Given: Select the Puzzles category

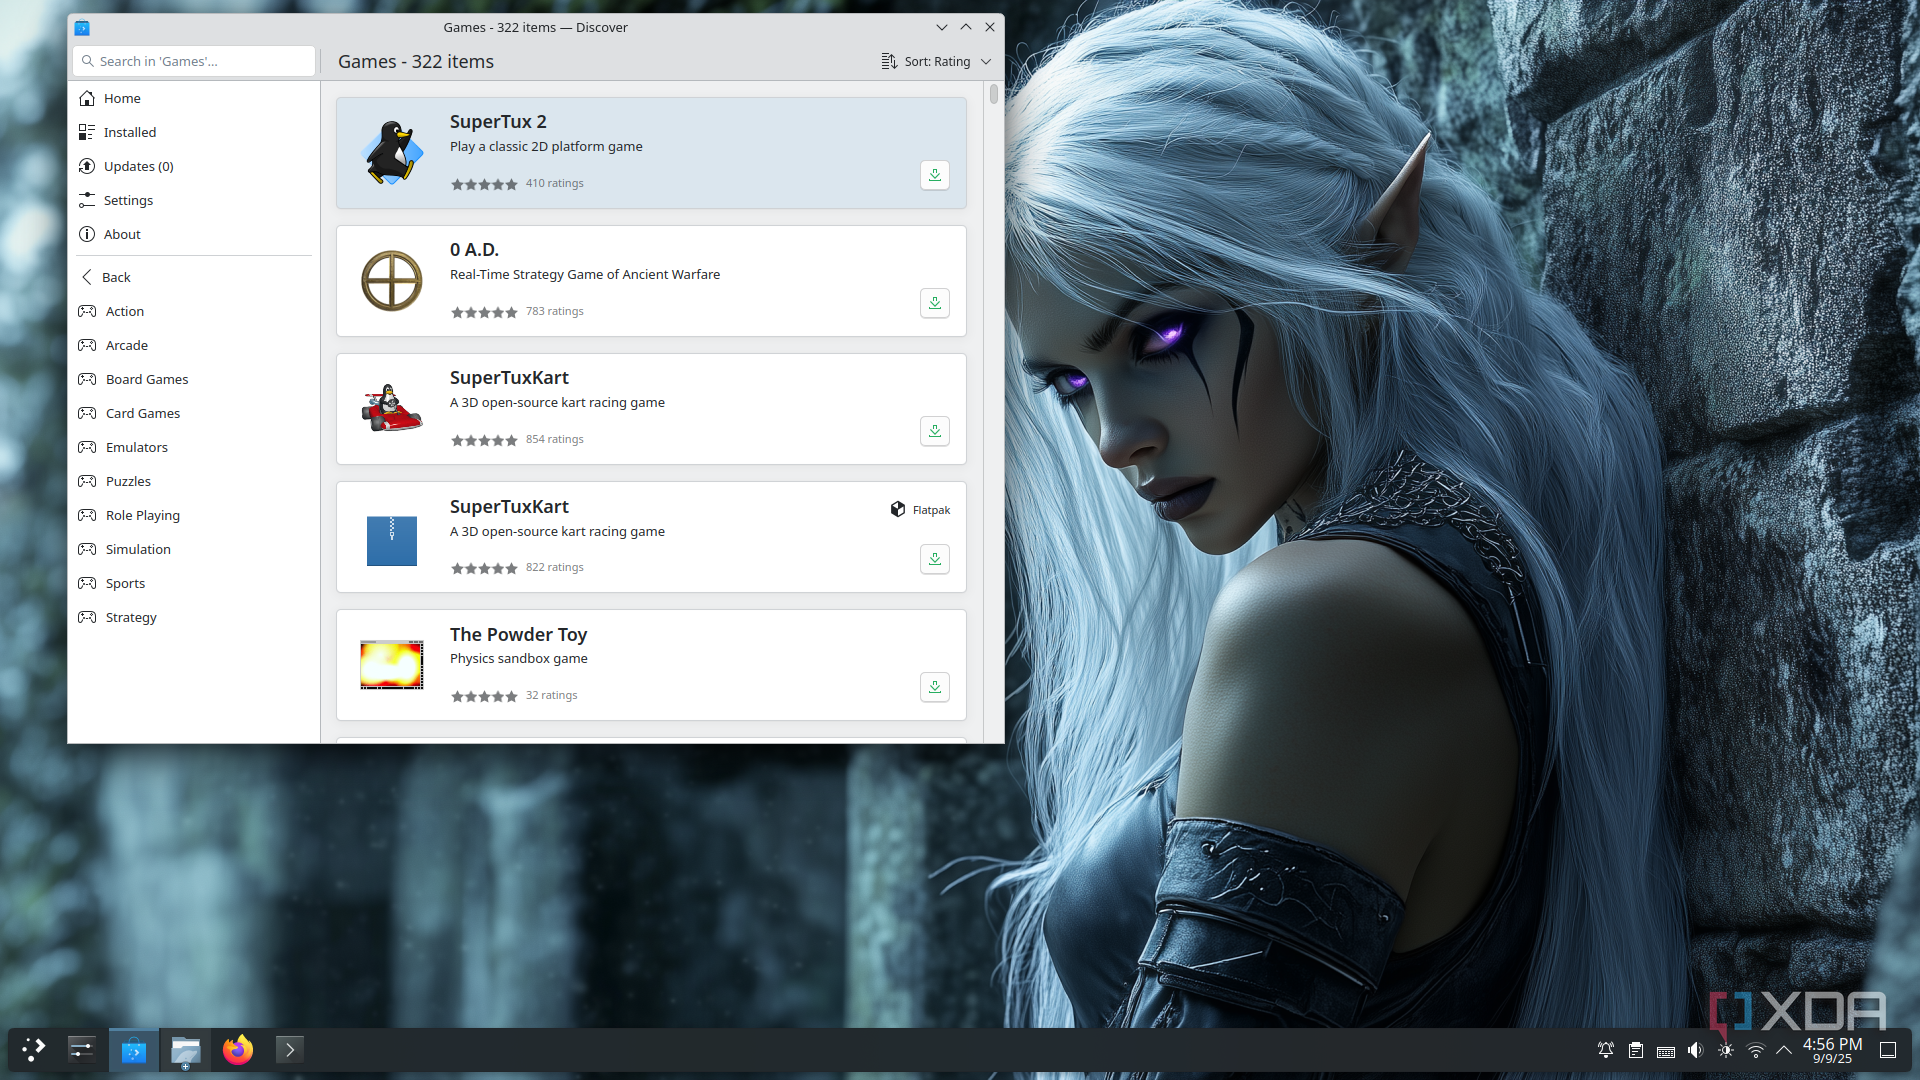Looking at the screenshot, I should 194,481.
